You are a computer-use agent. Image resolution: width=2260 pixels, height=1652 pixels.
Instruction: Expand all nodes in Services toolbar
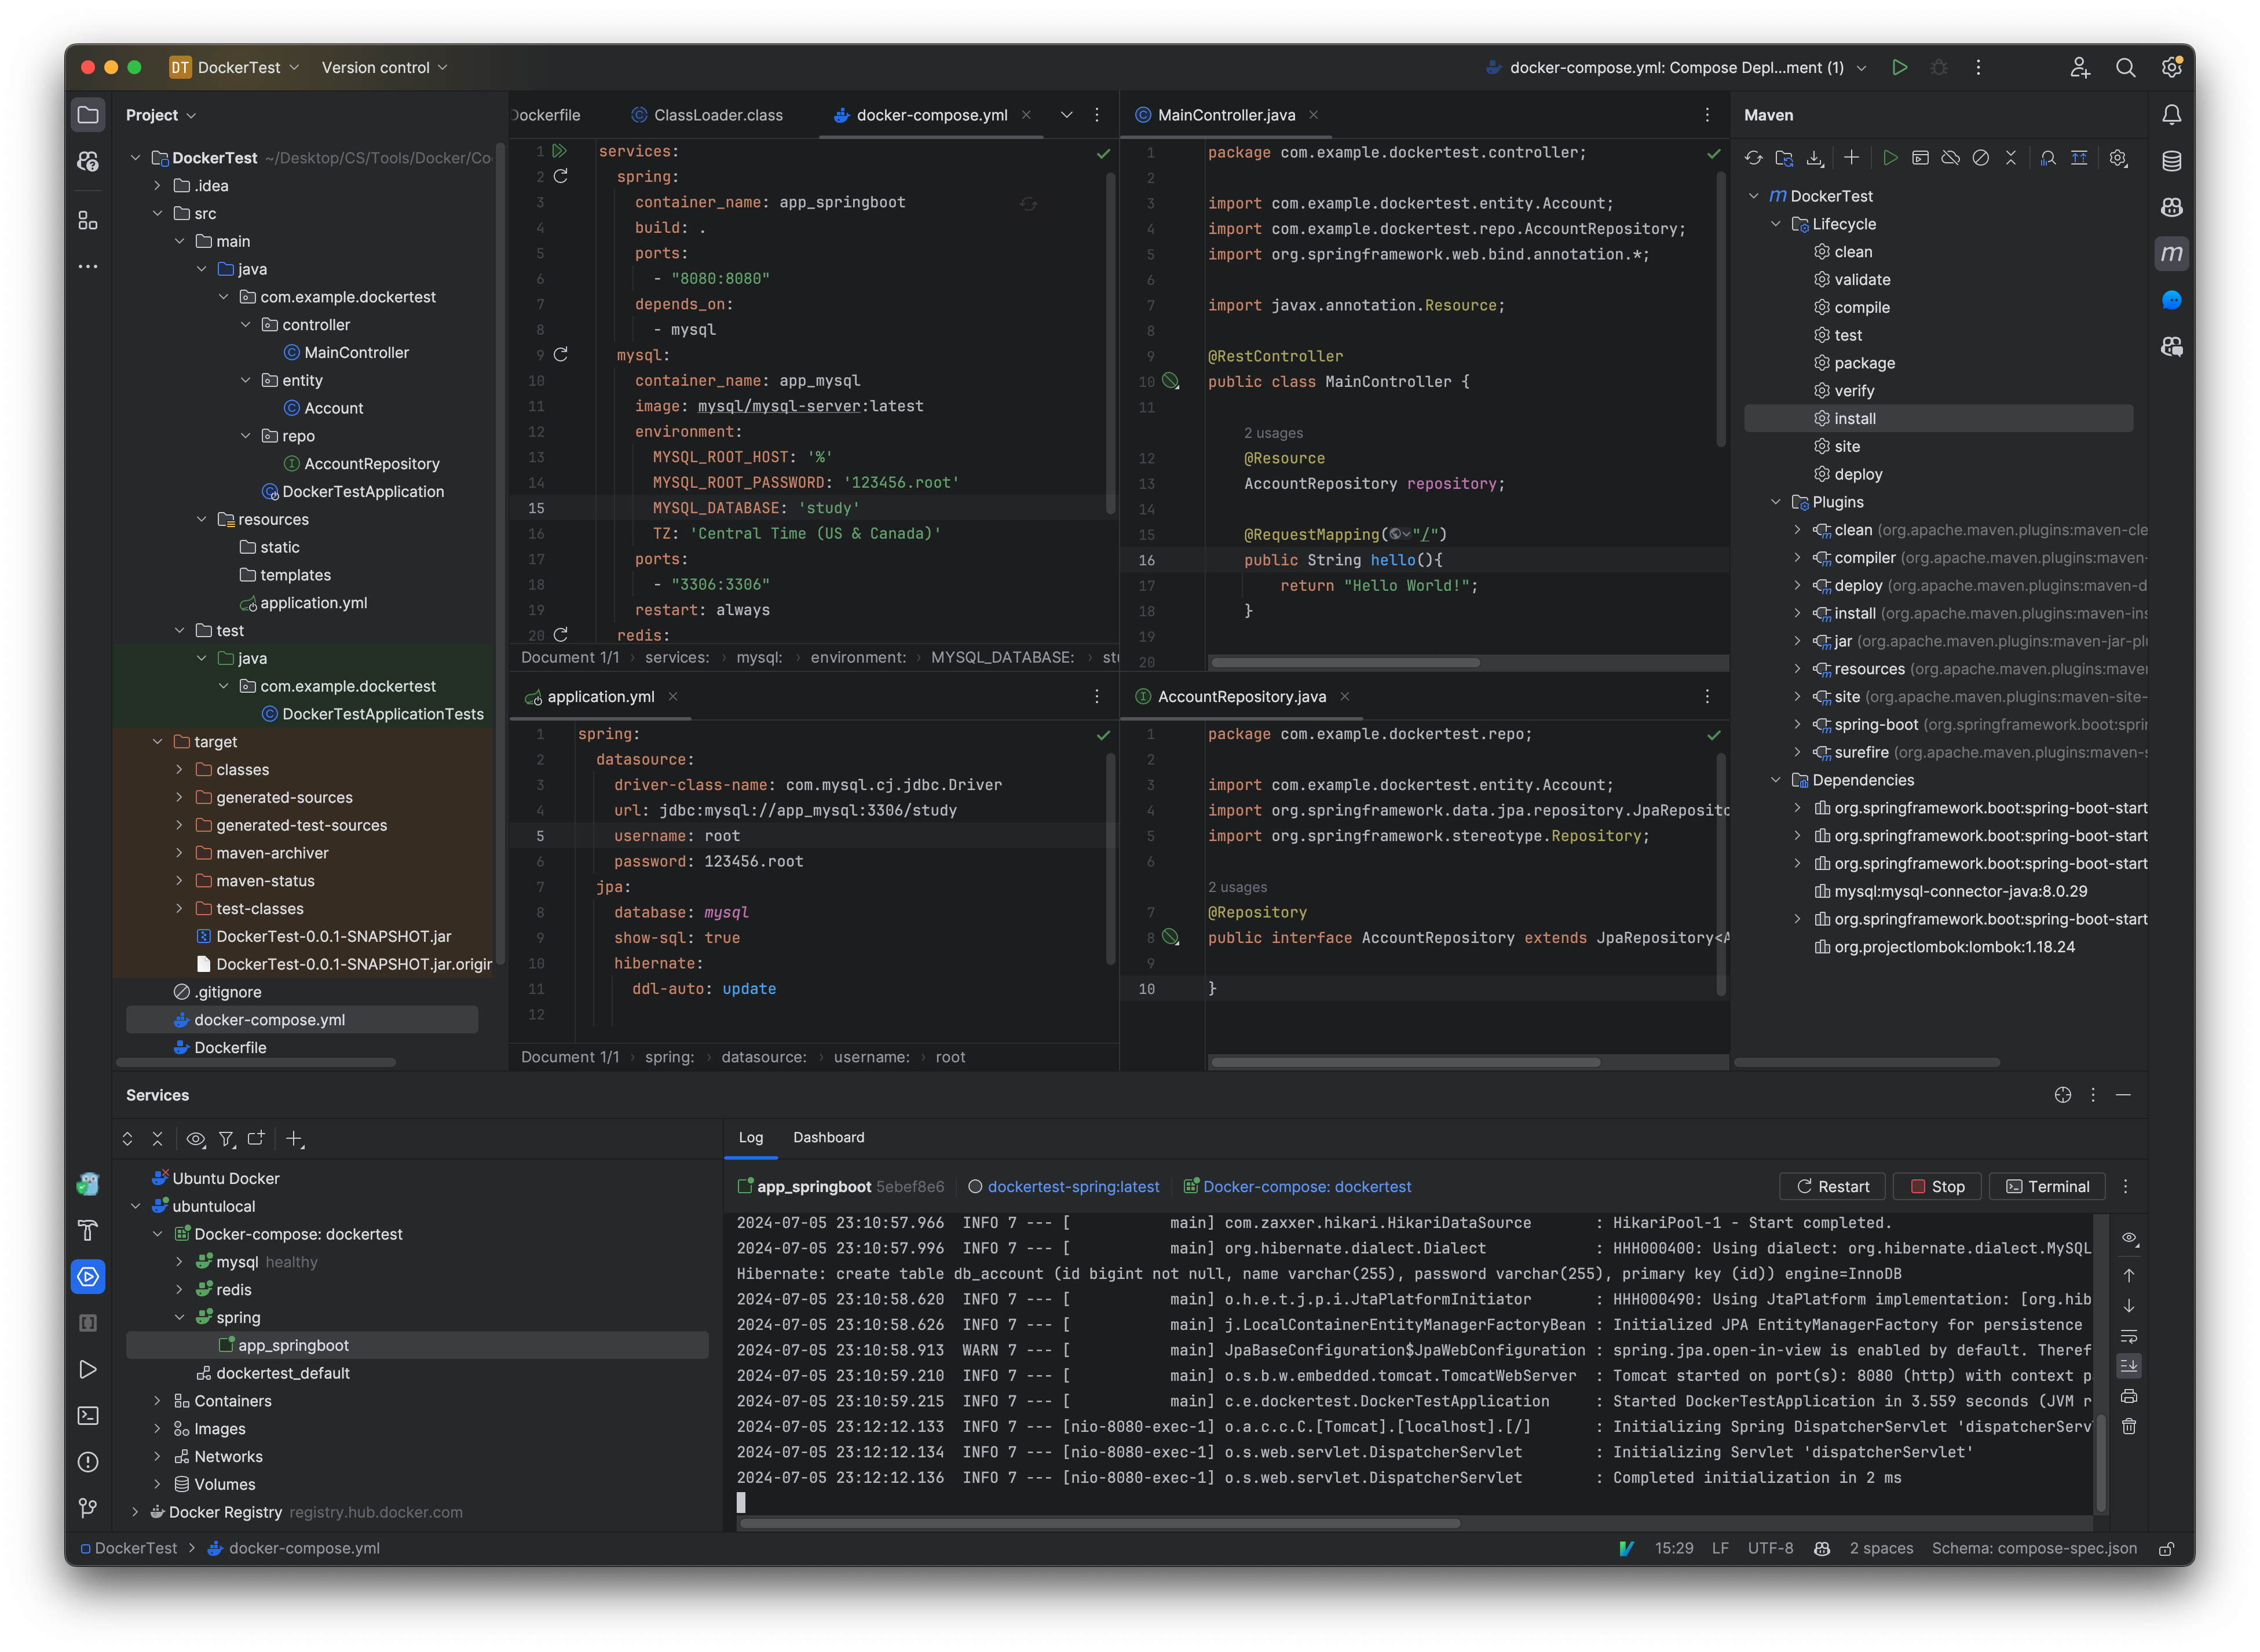[x=127, y=1139]
